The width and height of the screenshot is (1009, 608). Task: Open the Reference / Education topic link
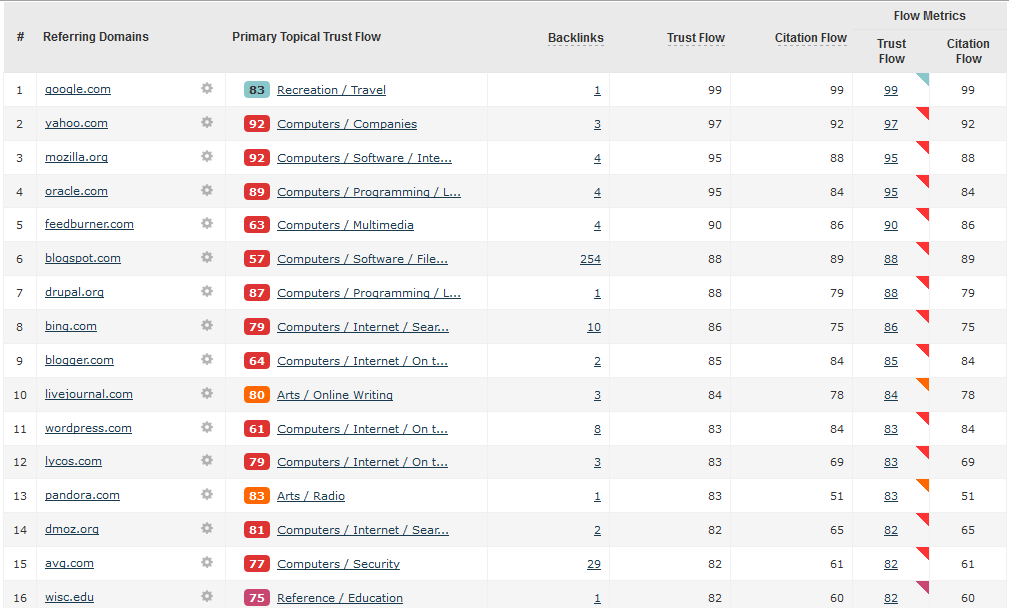(340, 598)
